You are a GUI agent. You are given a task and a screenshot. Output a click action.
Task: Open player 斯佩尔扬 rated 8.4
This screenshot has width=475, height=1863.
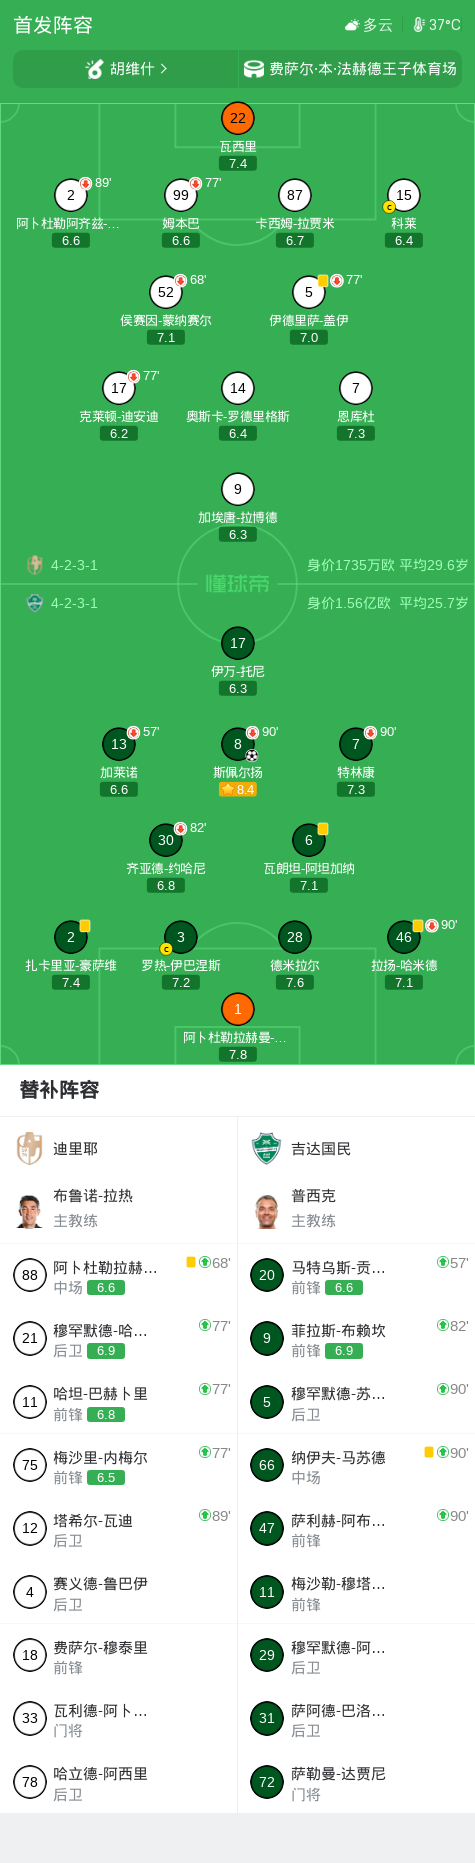pos(238,744)
